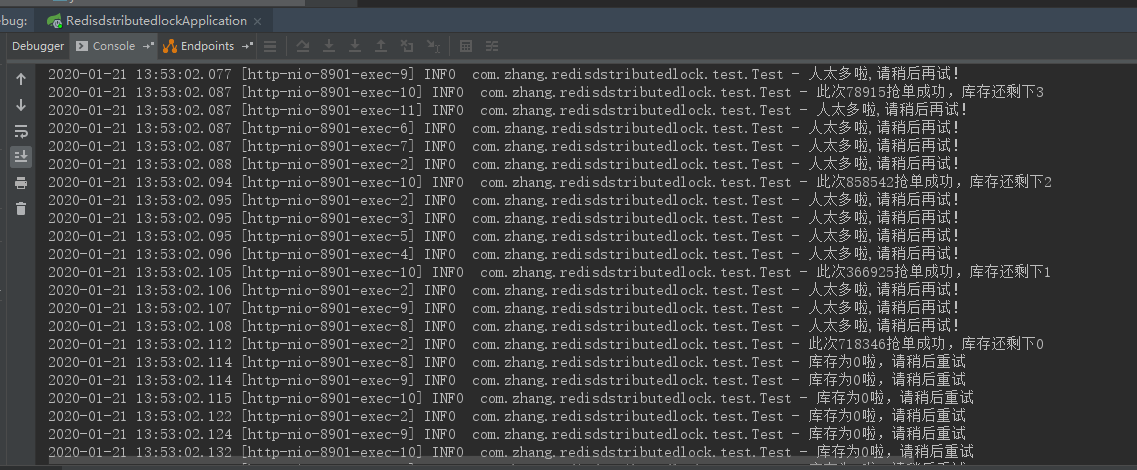1137x470 pixels.
Task: Click the Spring Boot icon on the run tab
Action: tap(54, 21)
